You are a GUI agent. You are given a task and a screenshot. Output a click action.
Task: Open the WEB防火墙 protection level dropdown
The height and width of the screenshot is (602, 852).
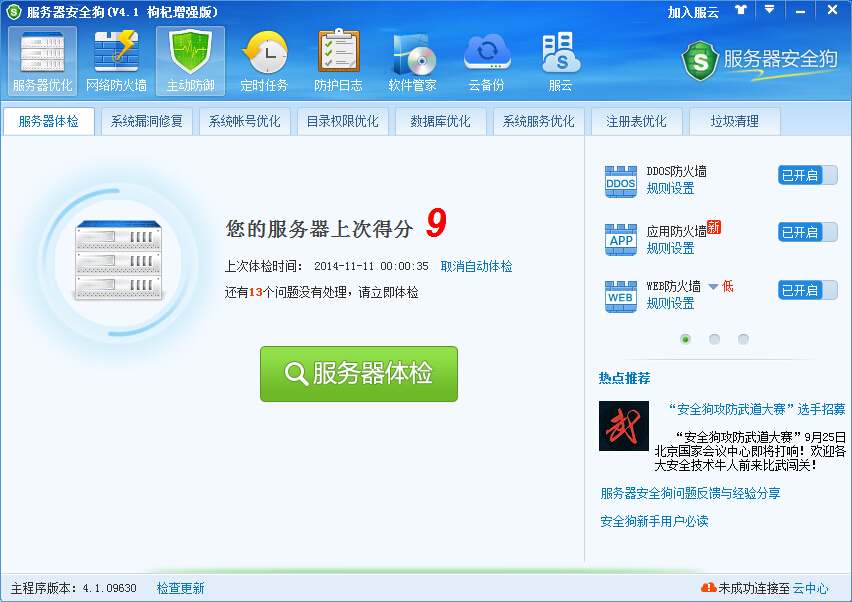712,285
